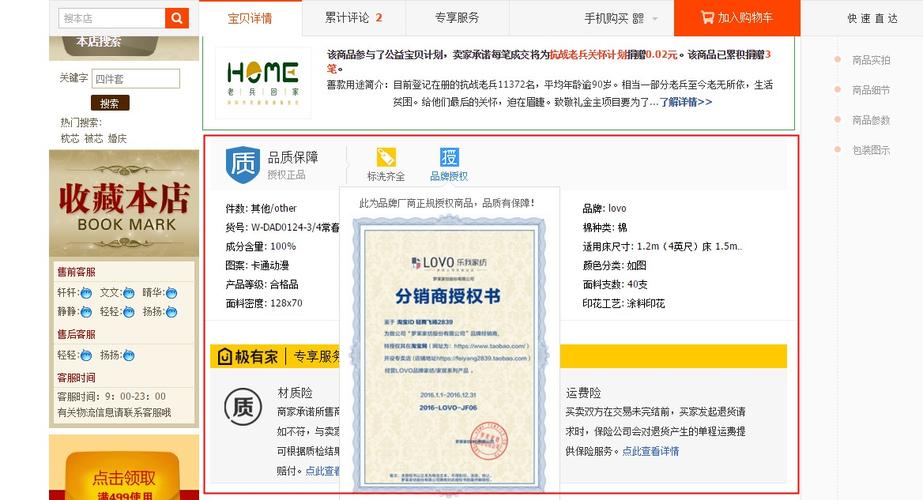Jump to 商品实拍 section
Image resolution: width=923 pixels, height=500 pixels.
point(871,60)
